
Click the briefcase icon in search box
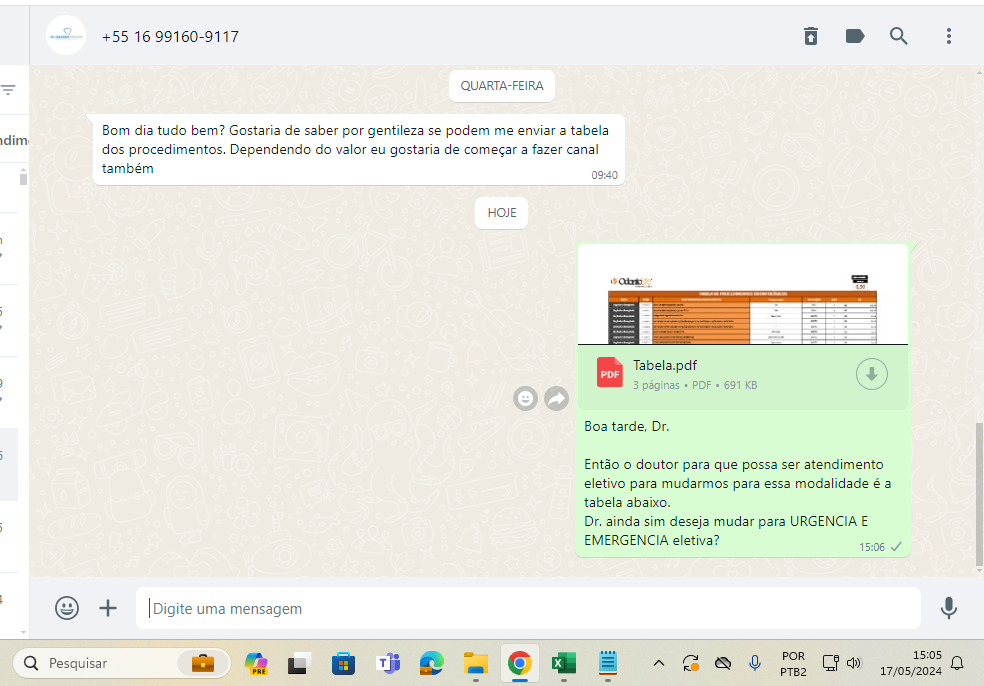[x=203, y=663]
